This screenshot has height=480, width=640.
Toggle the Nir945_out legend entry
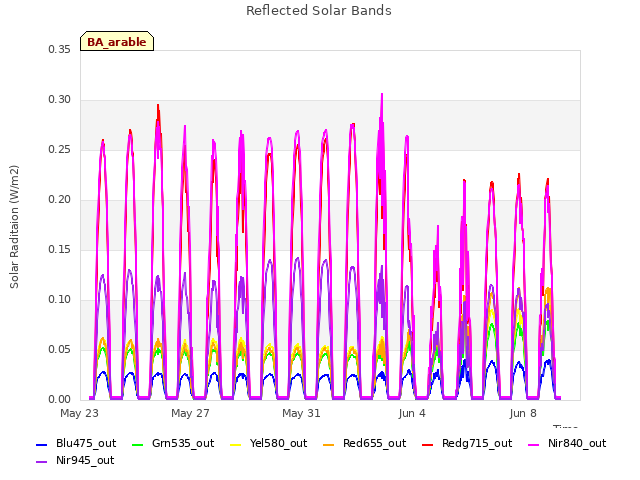click(75, 461)
